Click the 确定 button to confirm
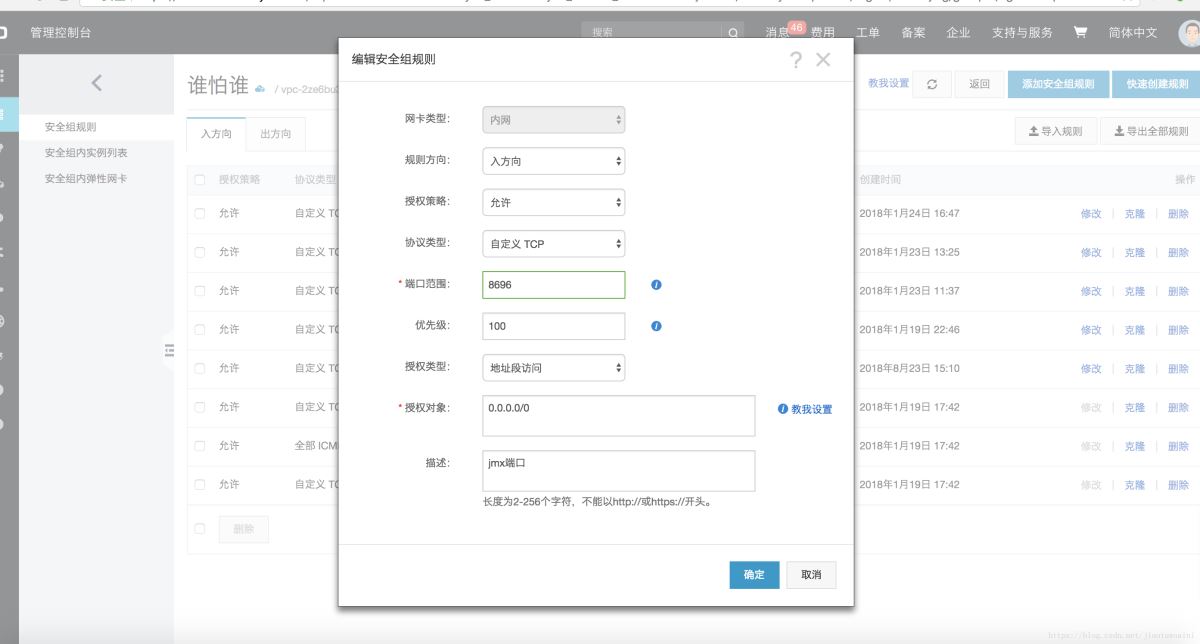 click(x=754, y=574)
